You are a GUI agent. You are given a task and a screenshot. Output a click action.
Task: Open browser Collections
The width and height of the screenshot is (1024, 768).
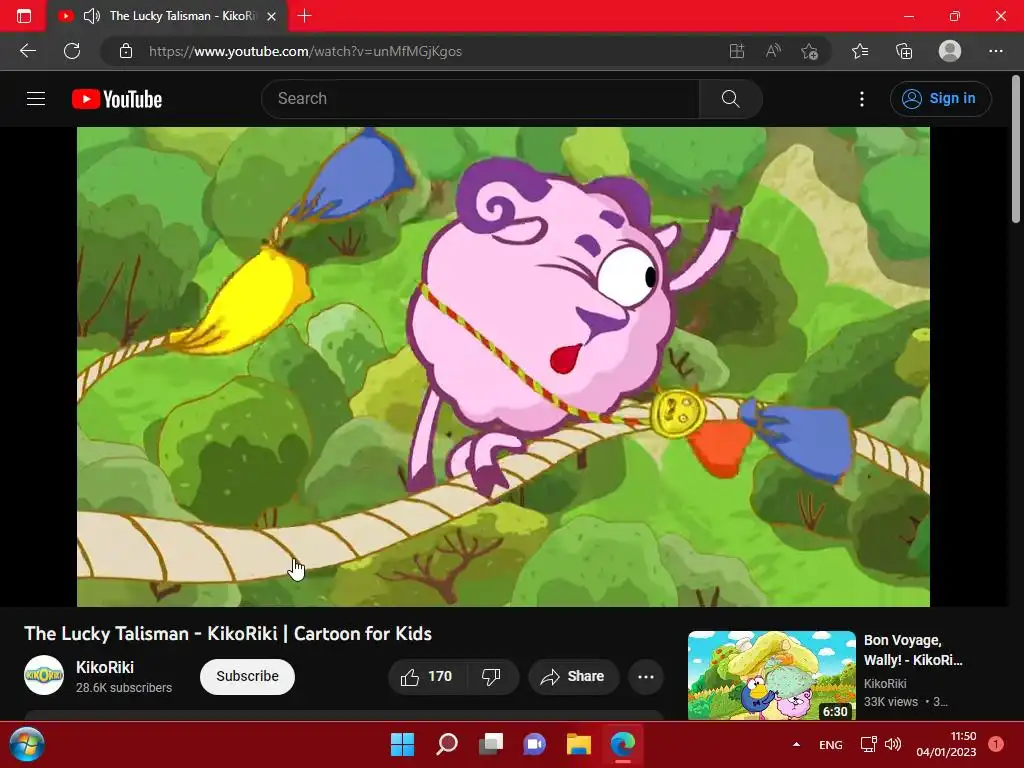(x=904, y=51)
